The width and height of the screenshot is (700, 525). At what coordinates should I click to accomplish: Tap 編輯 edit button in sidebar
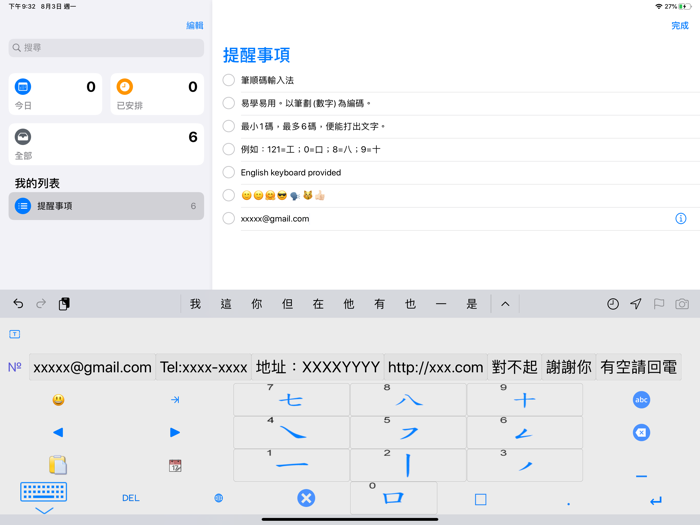[195, 25]
